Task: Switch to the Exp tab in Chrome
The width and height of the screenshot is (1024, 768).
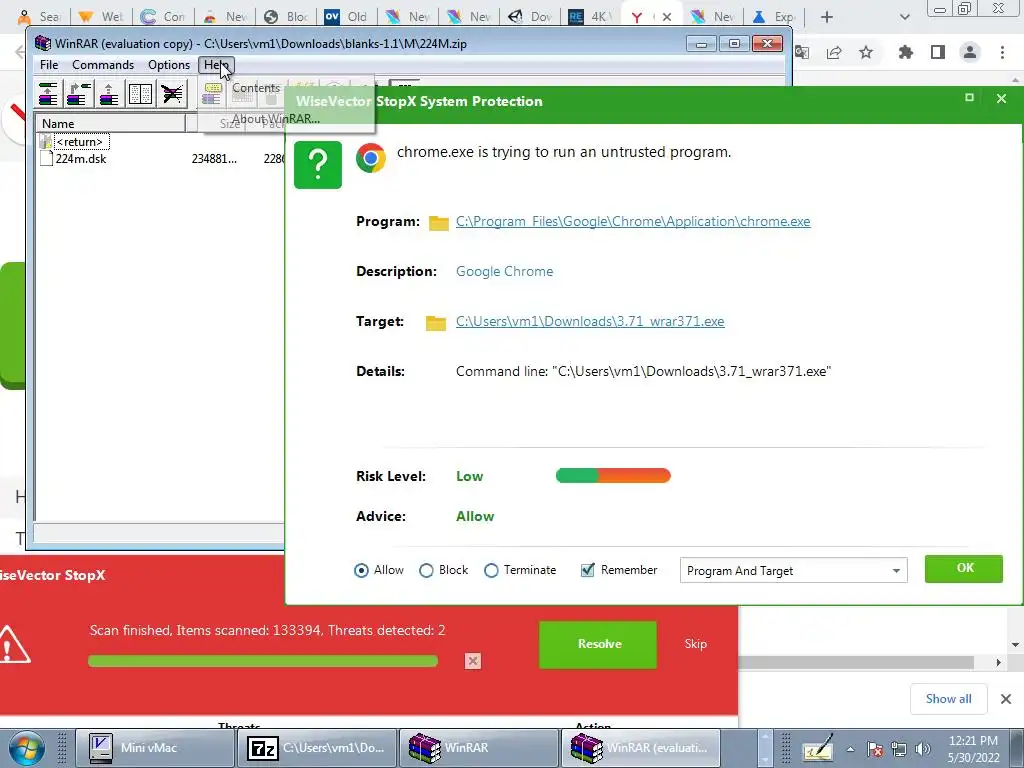Action: pos(775,17)
